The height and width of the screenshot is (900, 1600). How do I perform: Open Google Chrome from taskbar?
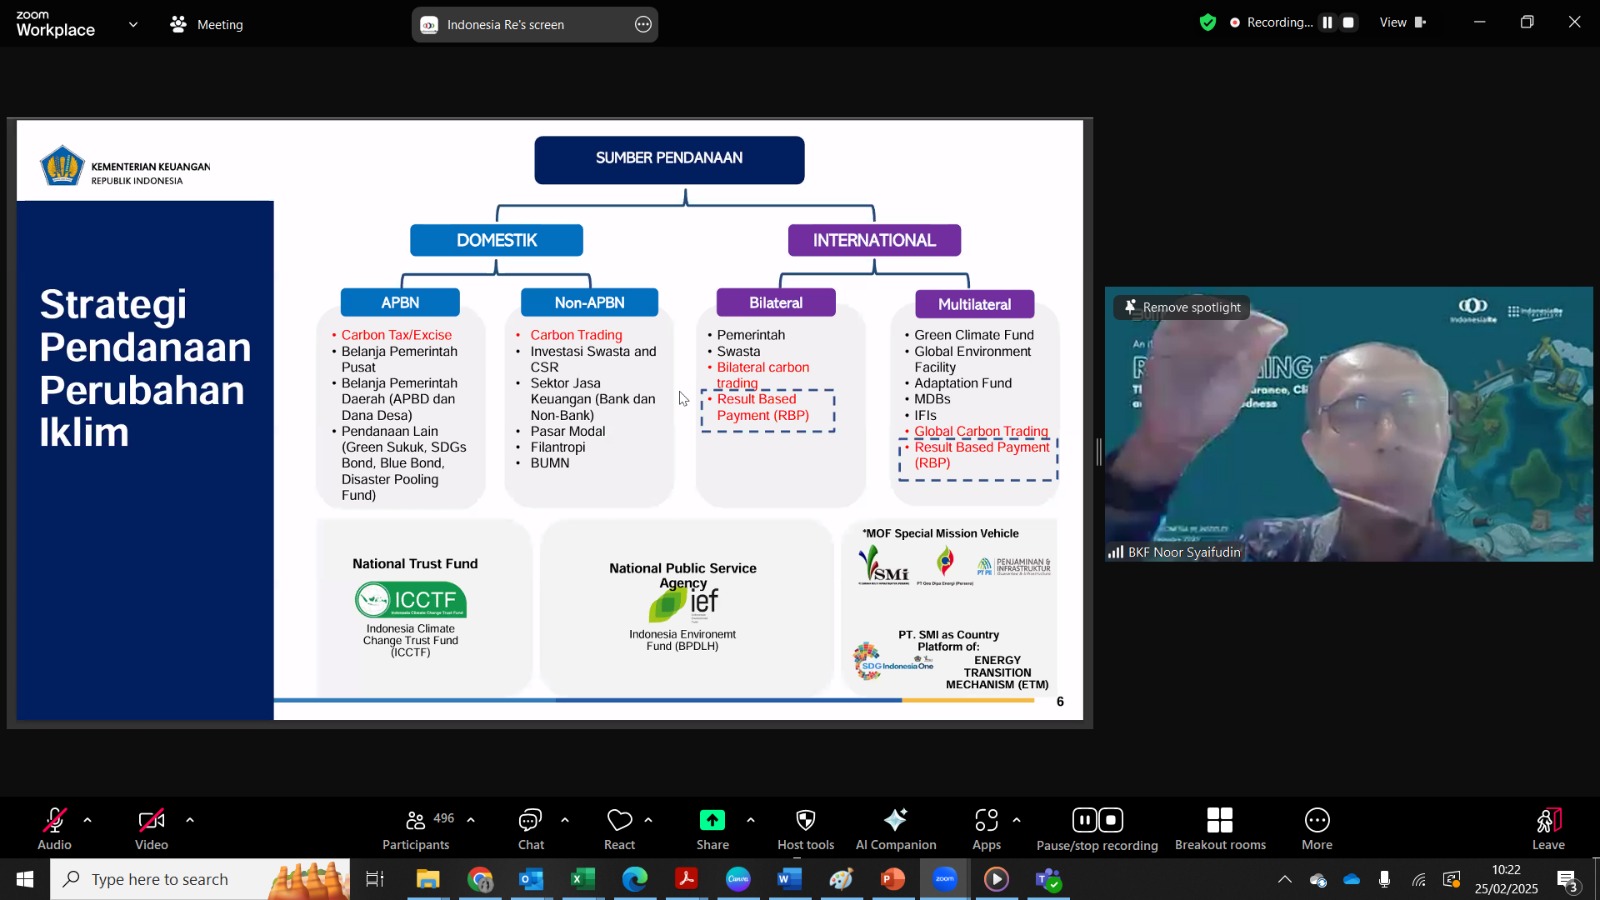480,879
